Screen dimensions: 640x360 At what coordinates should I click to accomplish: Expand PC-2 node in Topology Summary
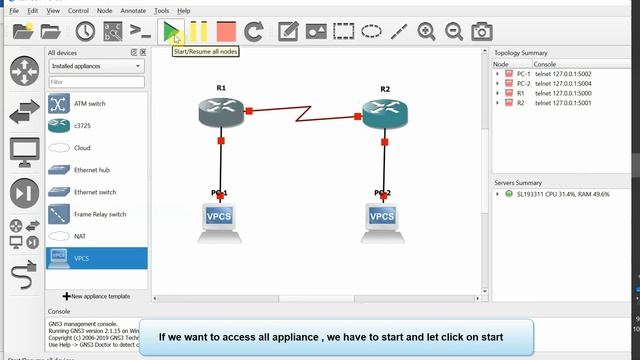pyautogui.click(x=497, y=84)
